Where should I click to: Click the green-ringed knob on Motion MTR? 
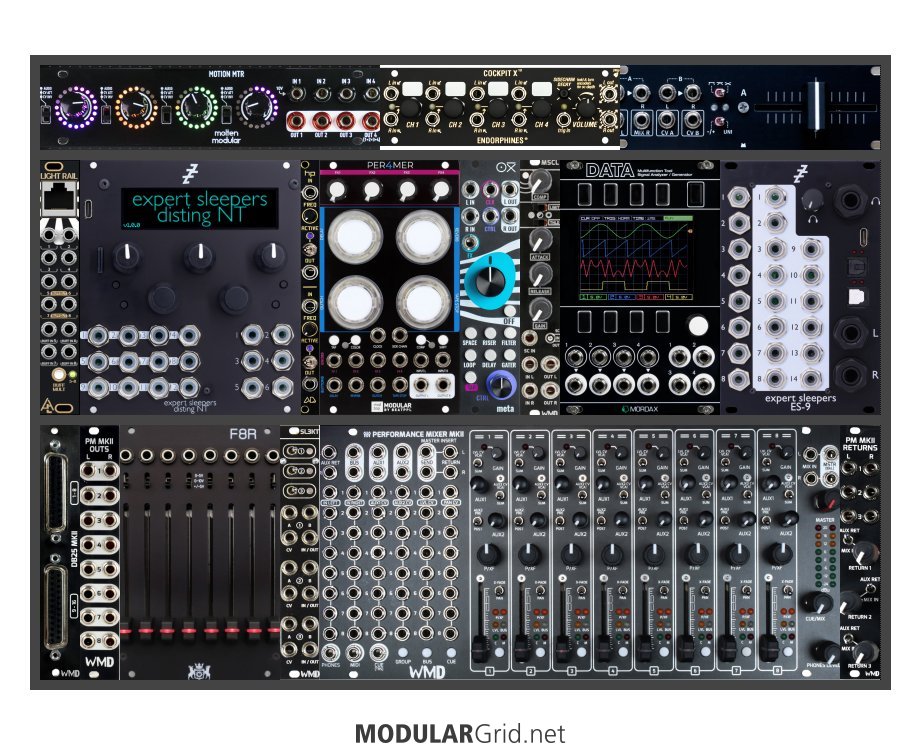(197, 107)
